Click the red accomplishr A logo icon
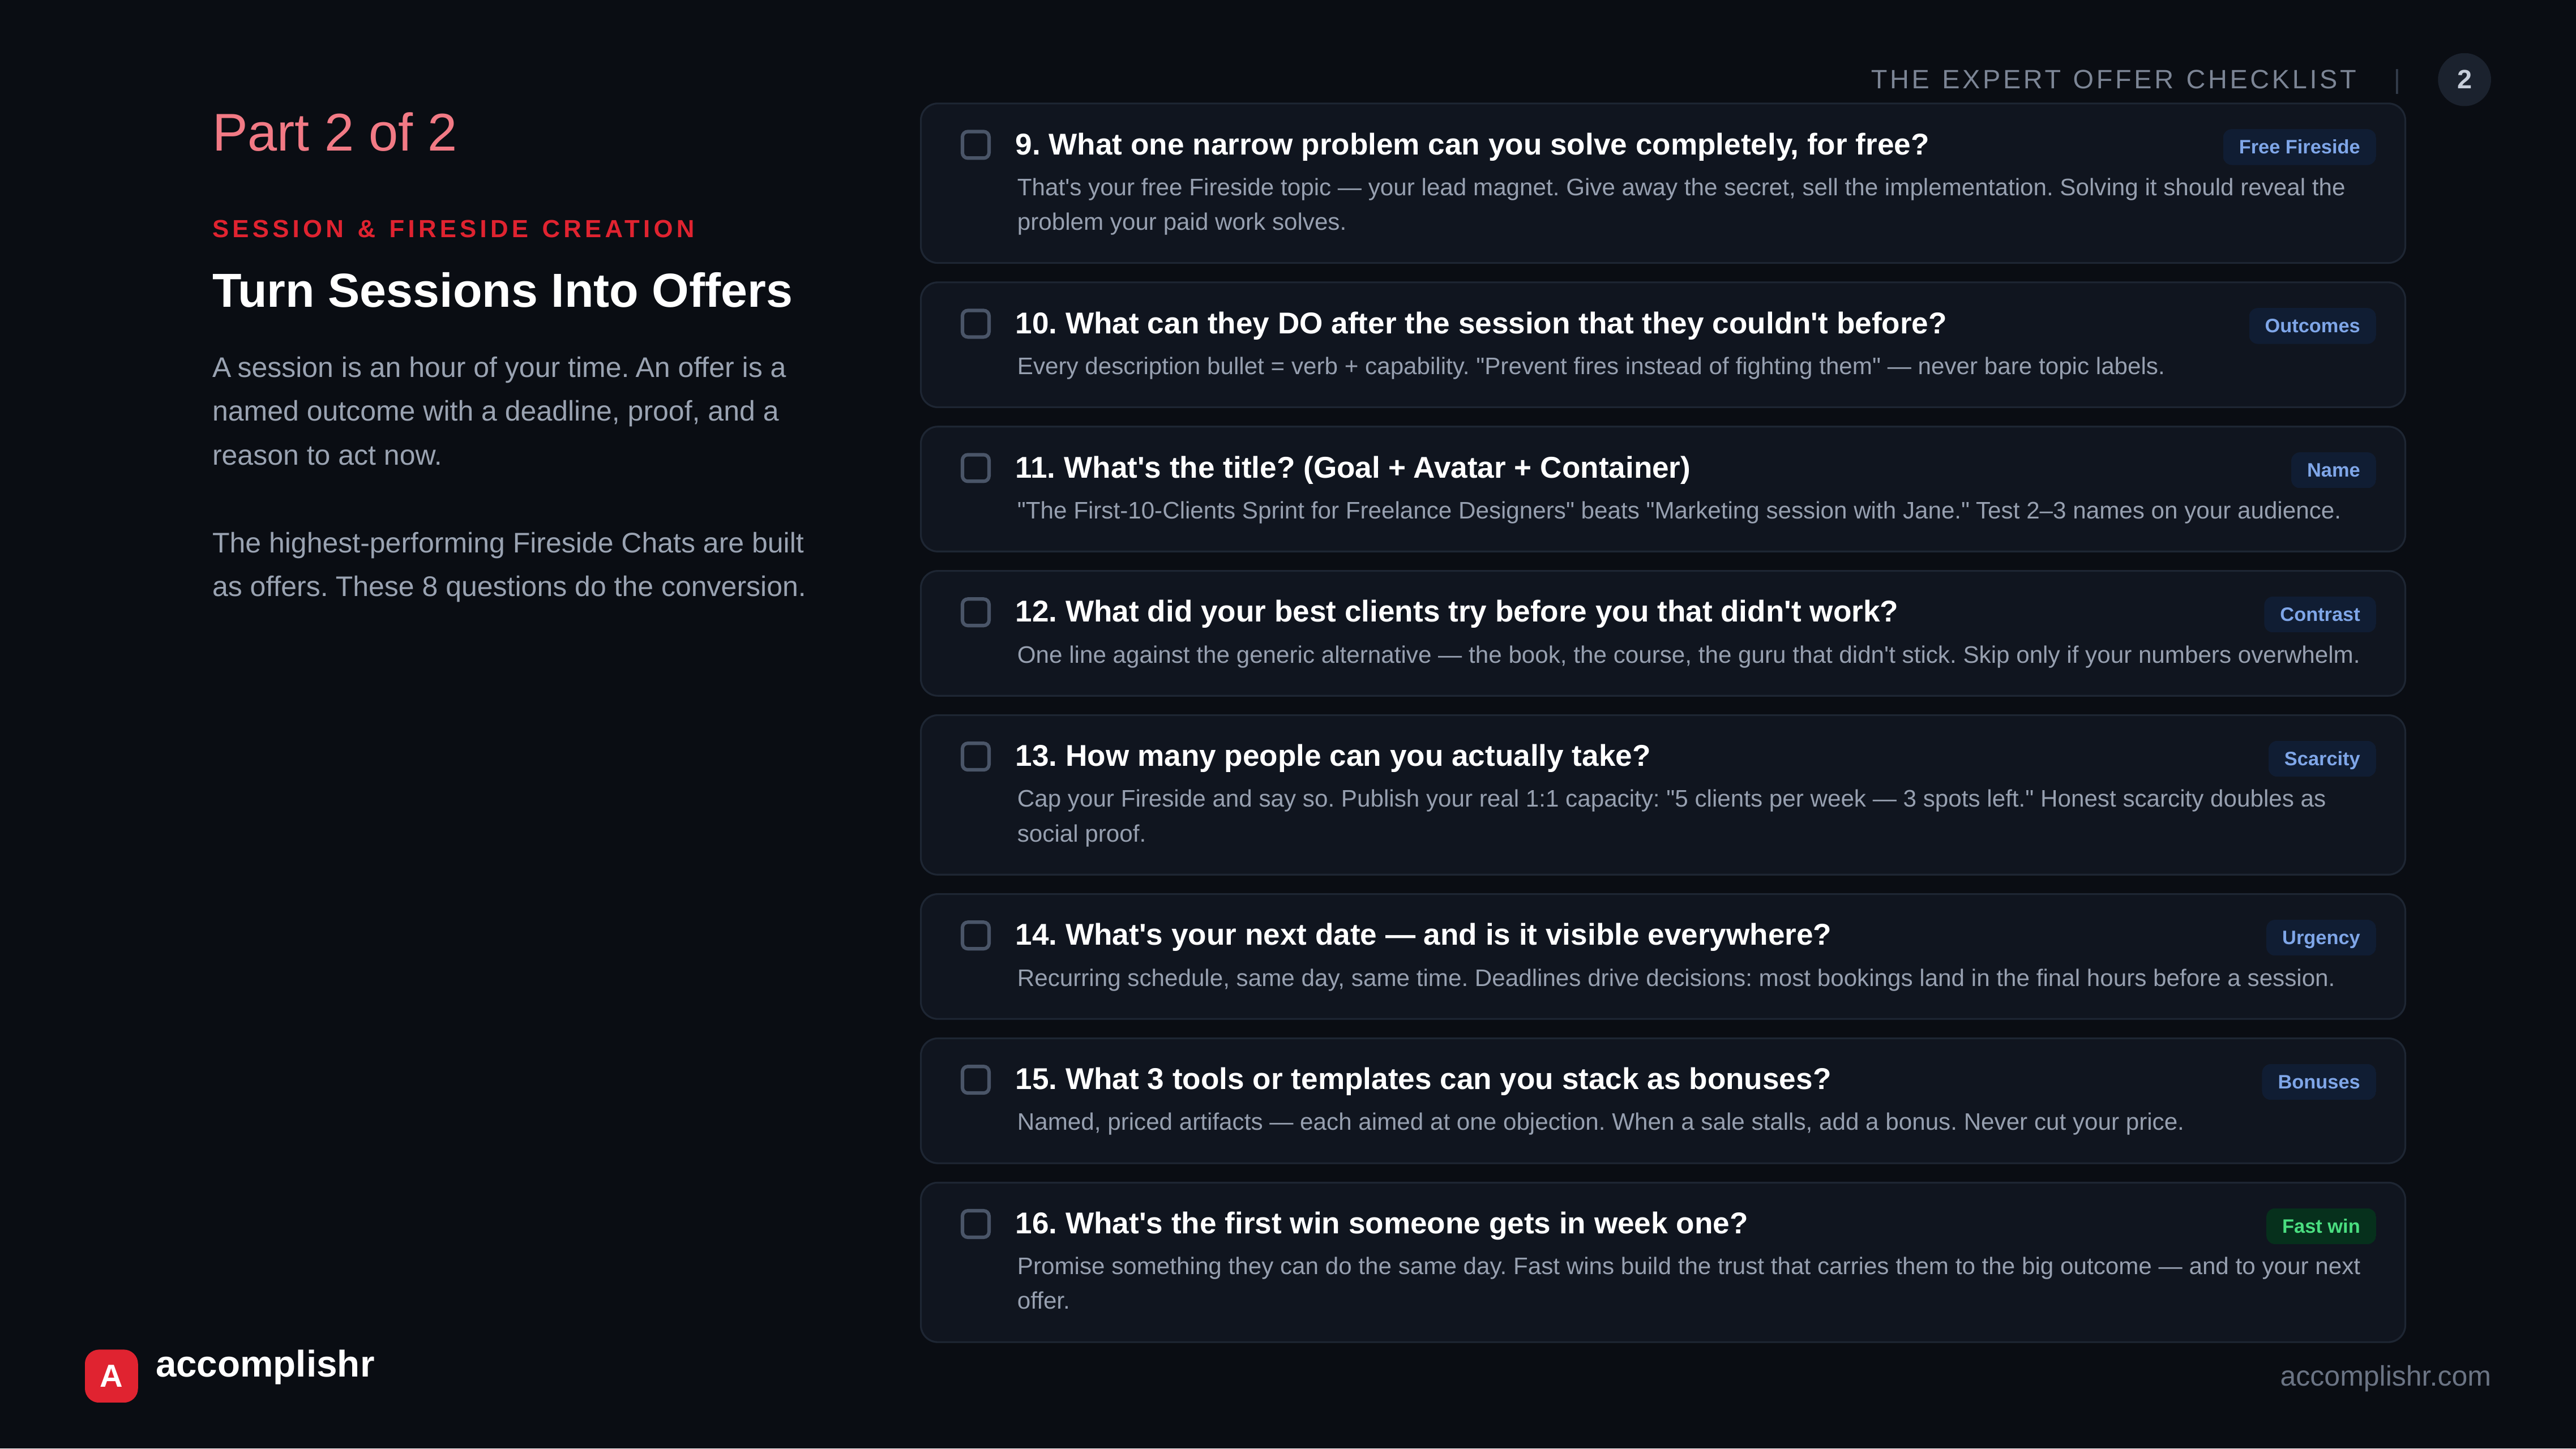 111,1375
